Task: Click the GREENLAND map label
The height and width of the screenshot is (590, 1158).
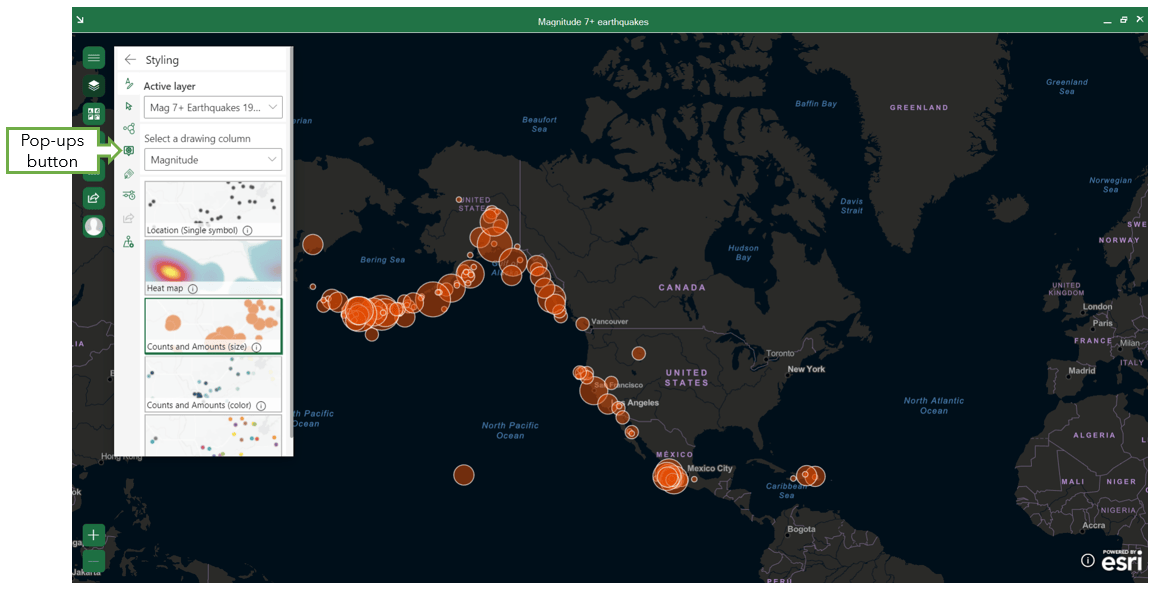Action: pos(919,108)
